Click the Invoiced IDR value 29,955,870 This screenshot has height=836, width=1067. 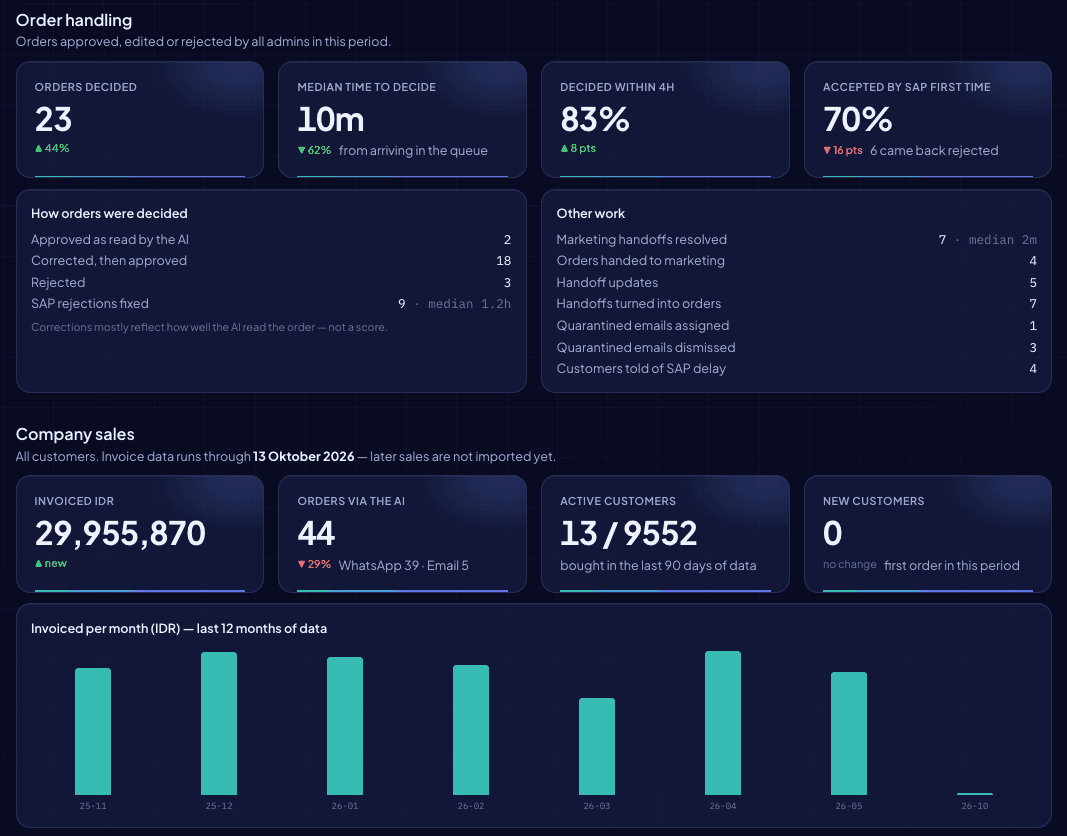click(120, 533)
